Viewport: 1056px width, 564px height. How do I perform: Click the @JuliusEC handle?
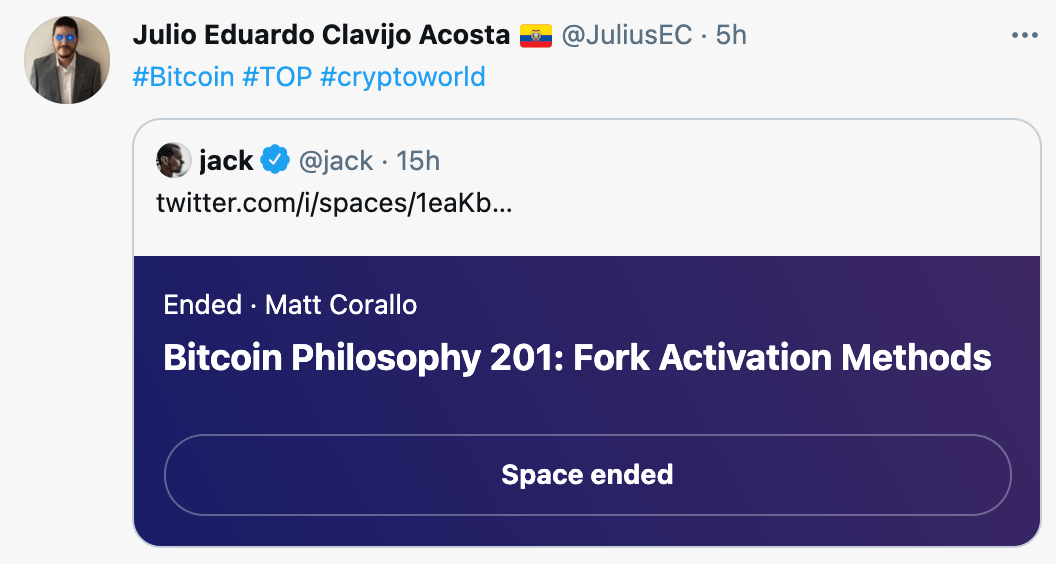pos(627,35)
